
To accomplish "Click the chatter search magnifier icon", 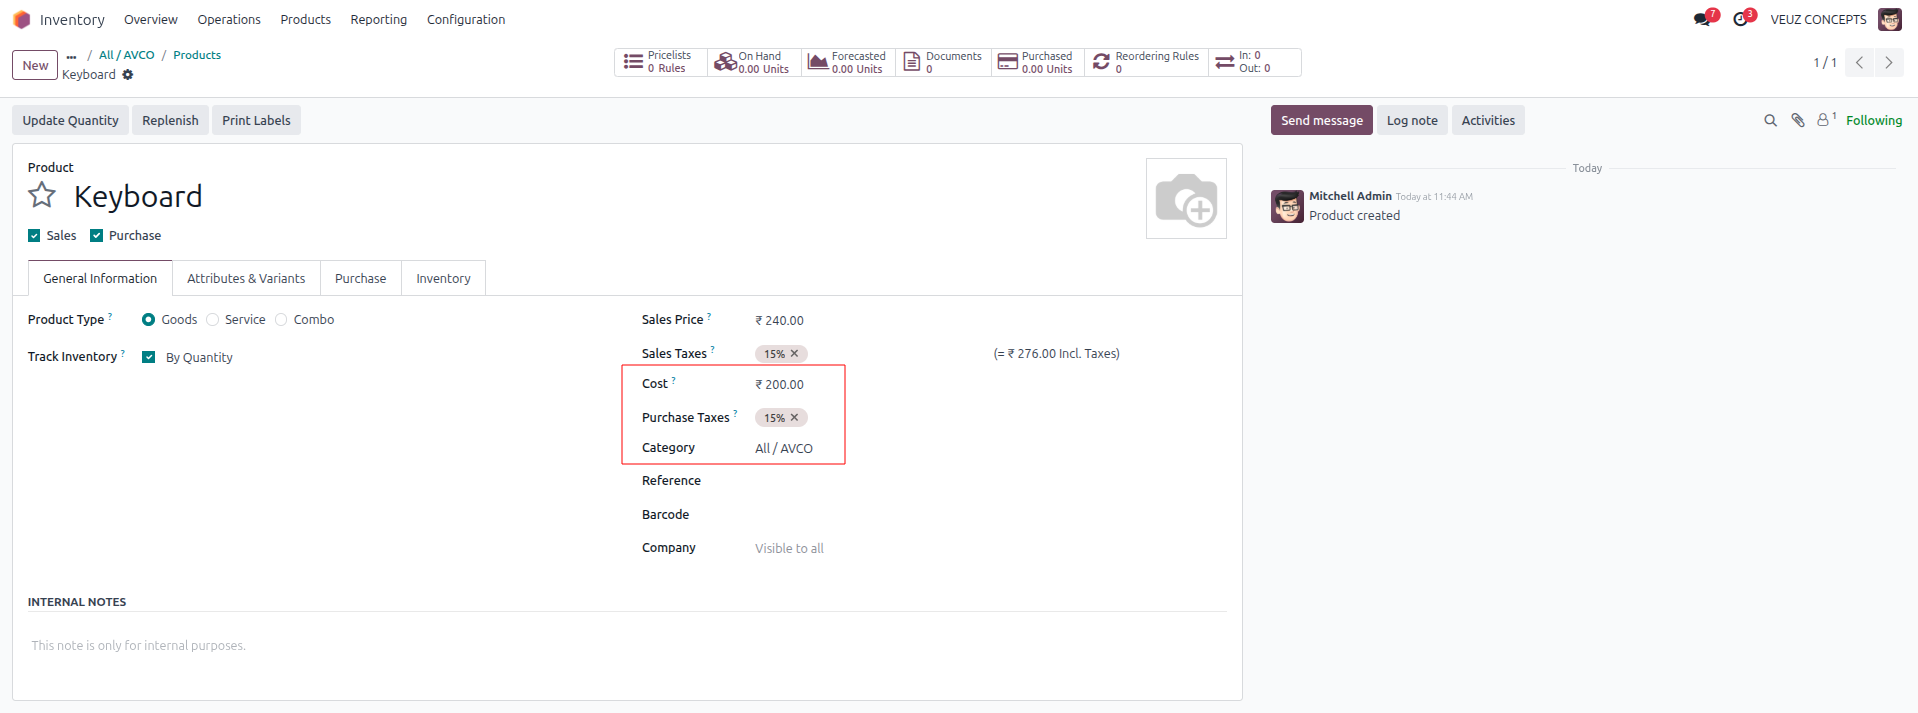I will [1770, 120].
